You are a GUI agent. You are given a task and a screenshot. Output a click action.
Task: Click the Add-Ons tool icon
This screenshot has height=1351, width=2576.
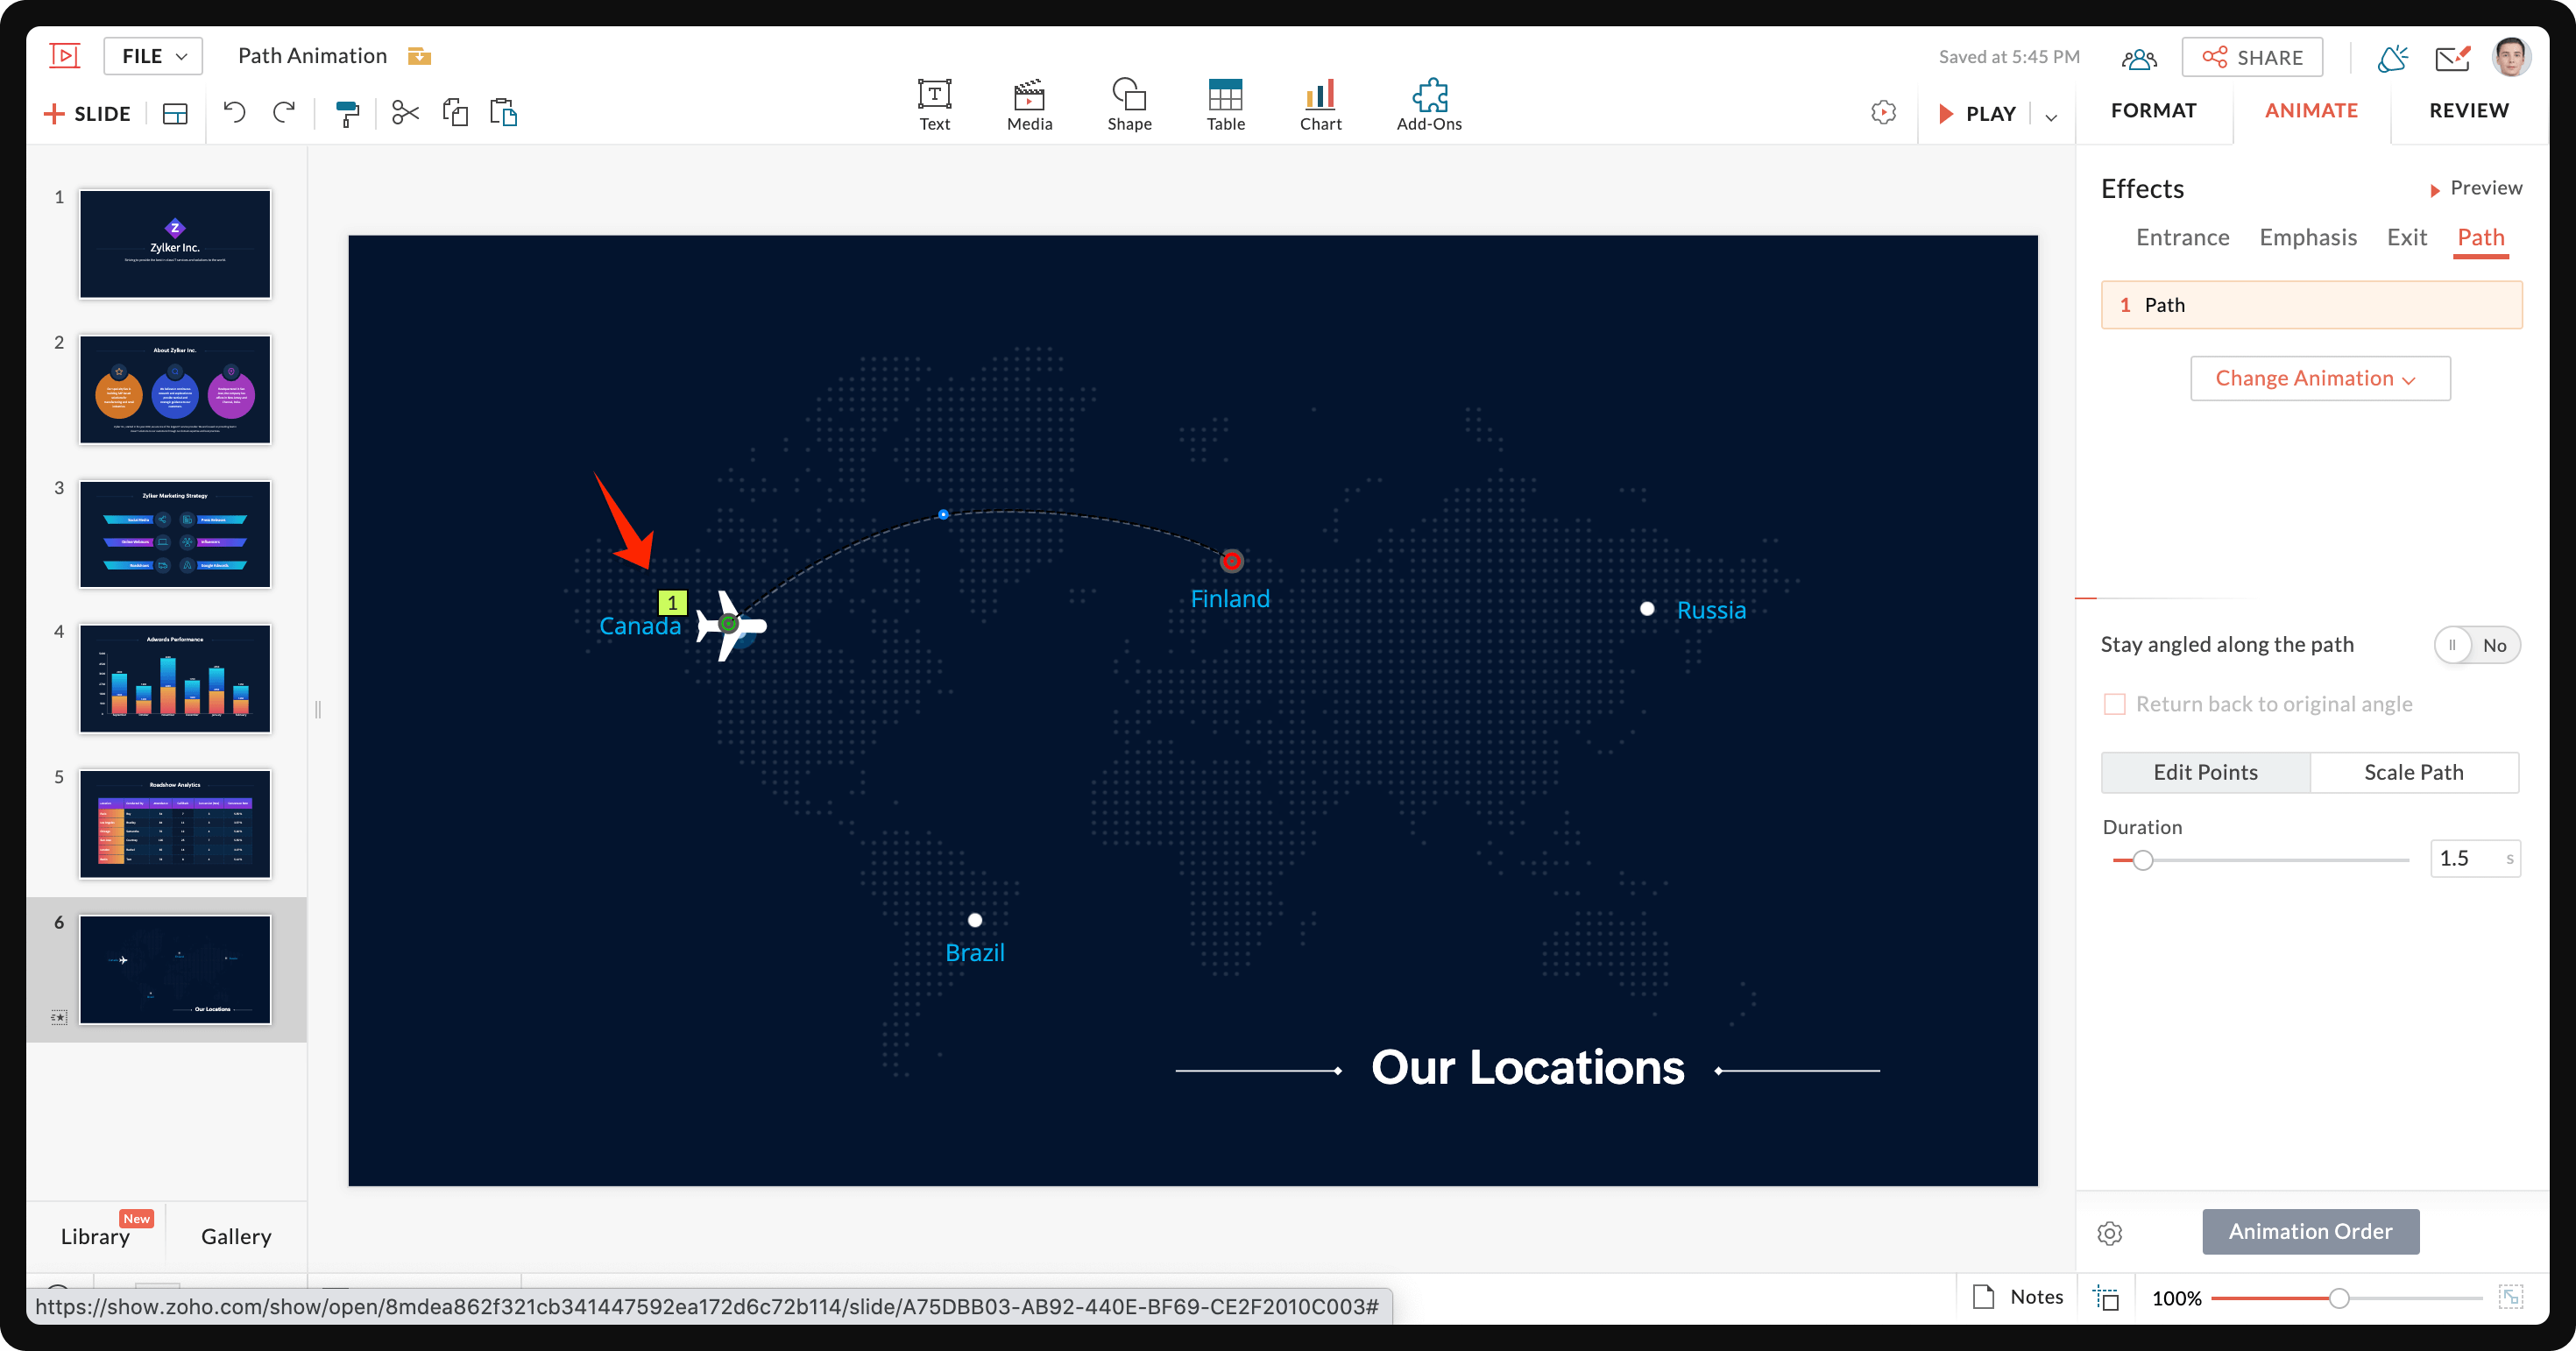coord(1429,95)
